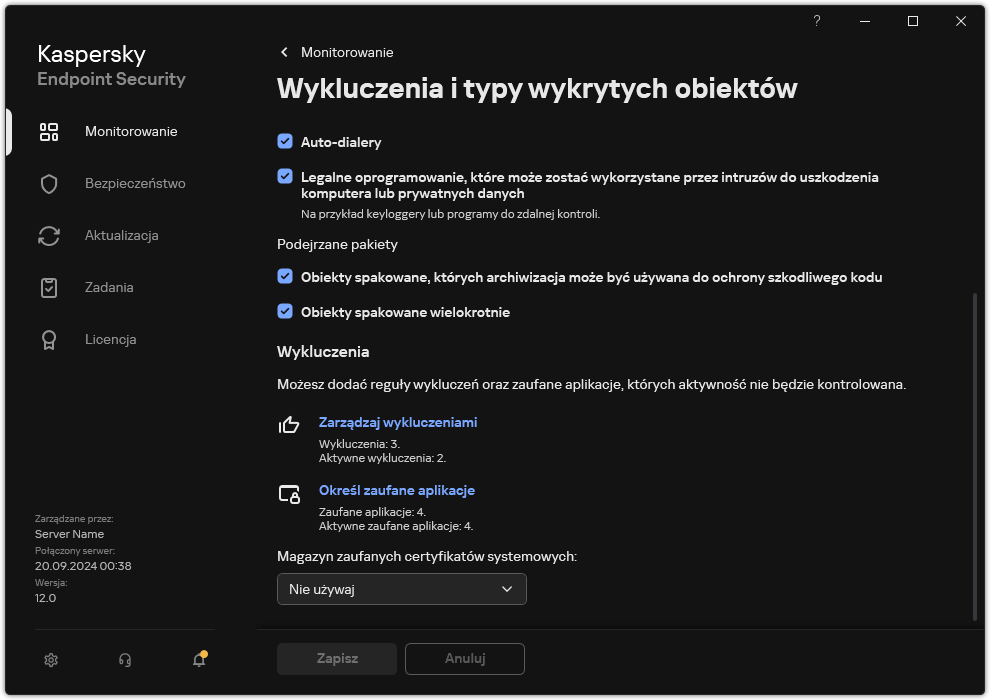Image resolution: width=990 pixels, height=700 pixels.
Task: Open the Zadania tasks icon
Action: coord(48,287)
